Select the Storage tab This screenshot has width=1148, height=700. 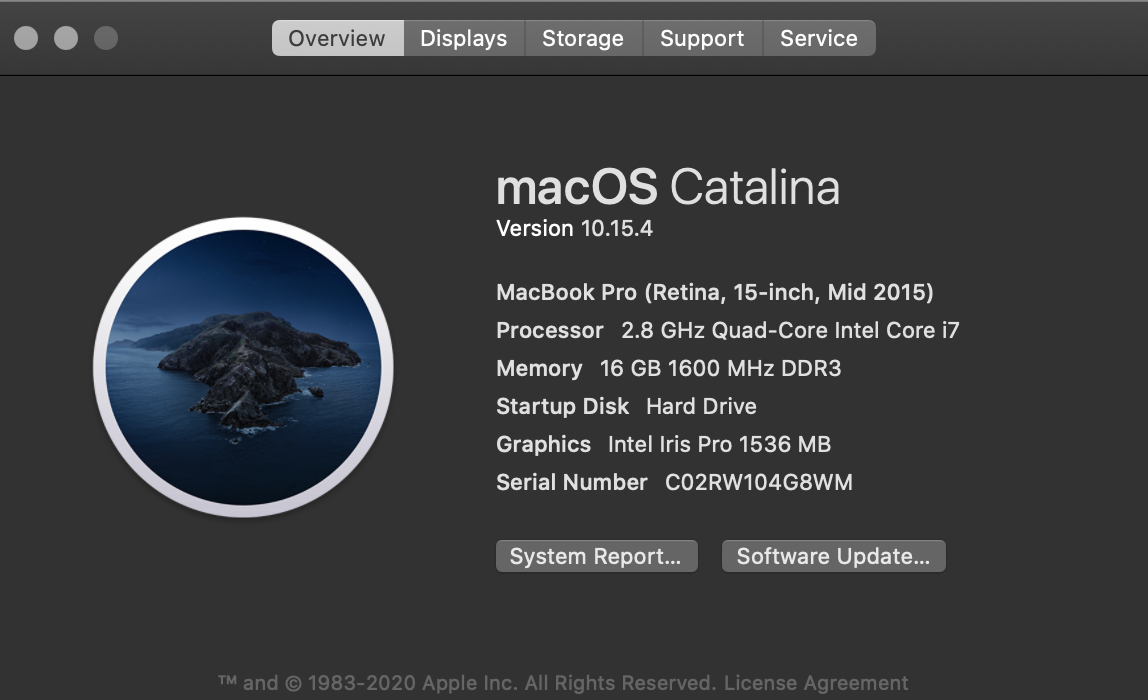583,38
